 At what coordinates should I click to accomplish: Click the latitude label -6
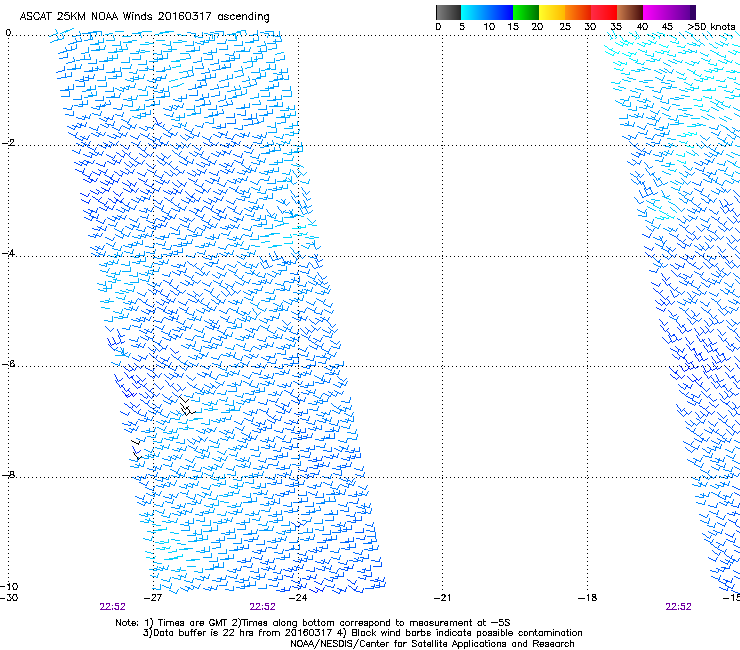point(8,364)
